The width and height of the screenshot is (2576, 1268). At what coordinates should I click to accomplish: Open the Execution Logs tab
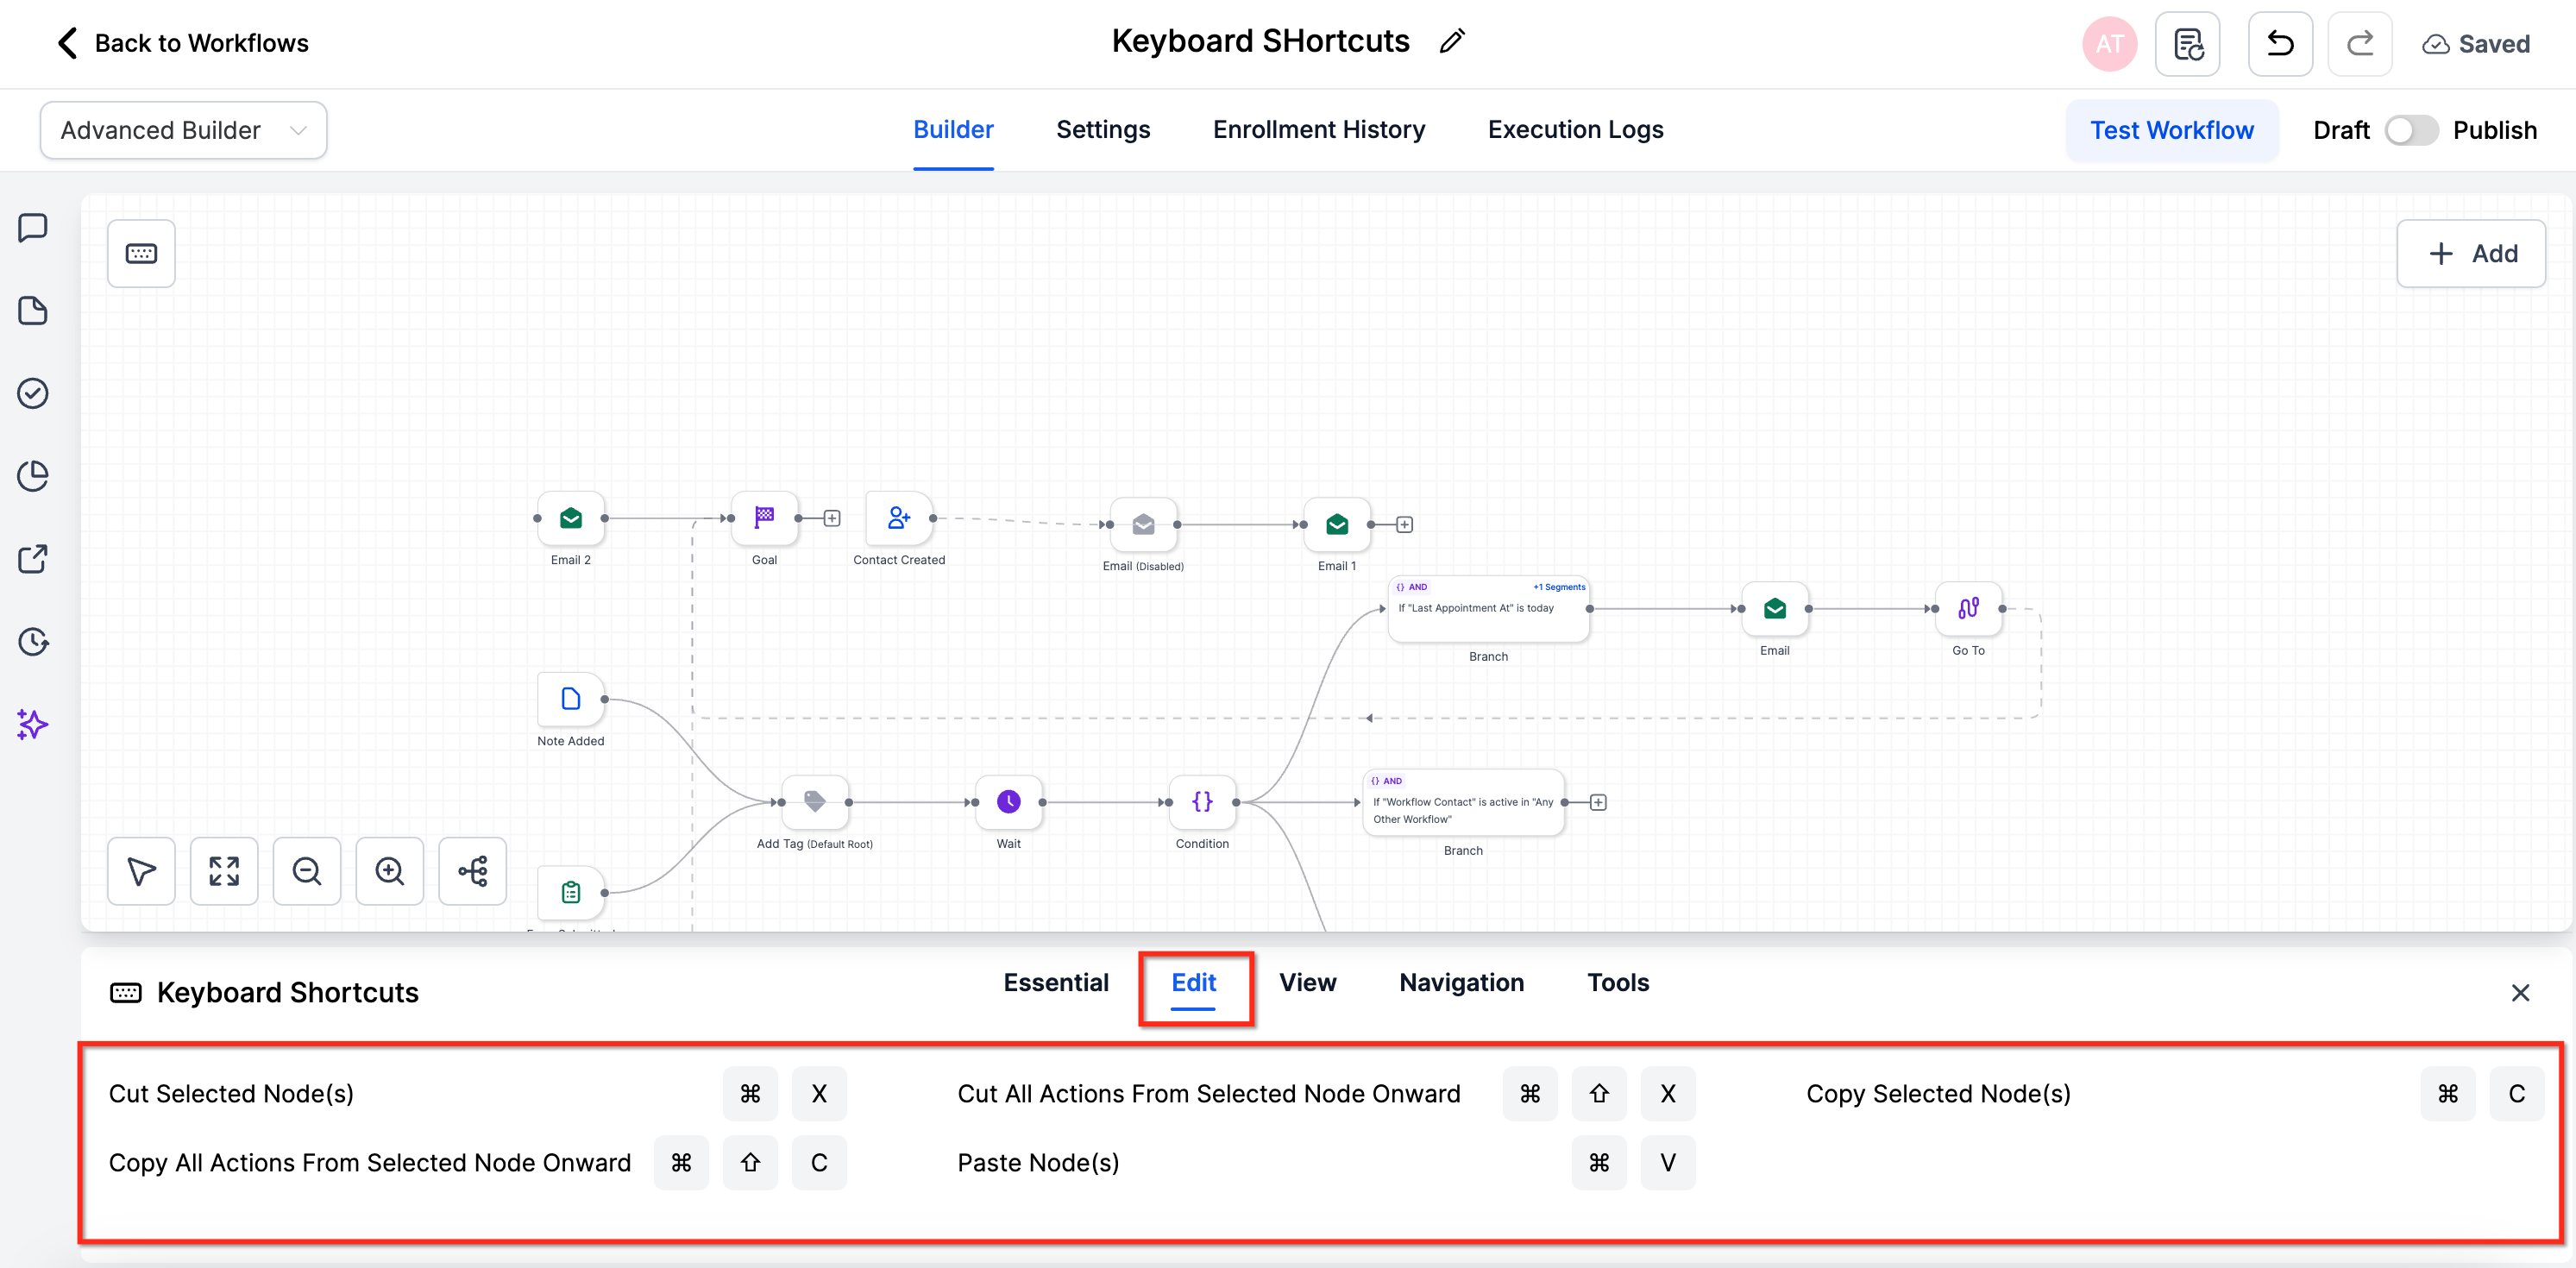1575,130
